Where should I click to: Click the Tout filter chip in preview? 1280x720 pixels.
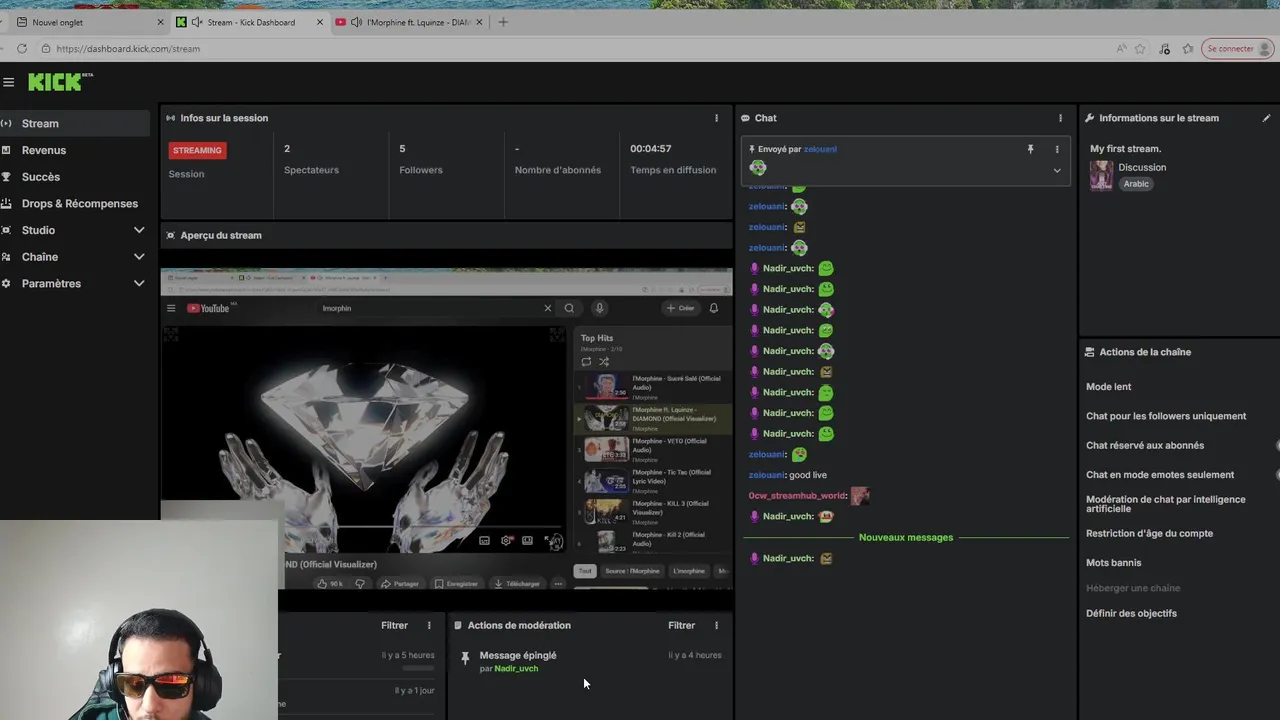point(585,571)
